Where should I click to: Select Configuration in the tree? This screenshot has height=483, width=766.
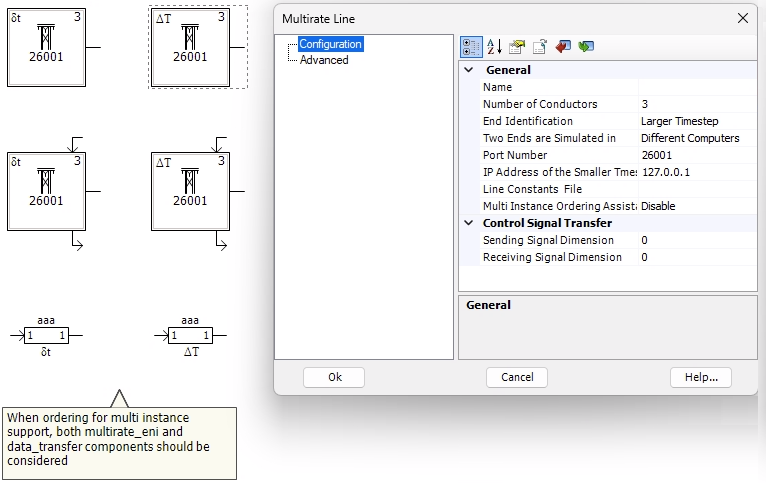pos(330,44)
